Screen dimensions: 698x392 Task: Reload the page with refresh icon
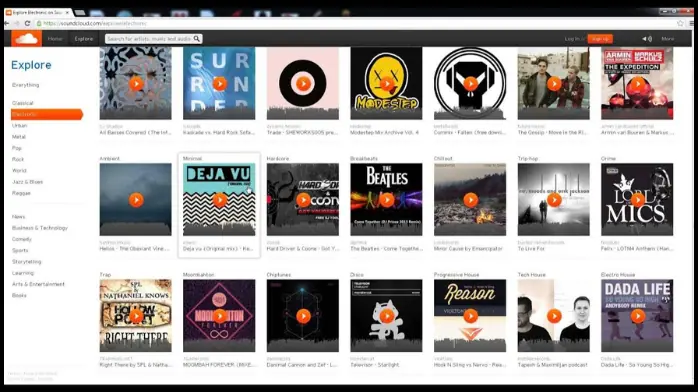(x=27, y=23)
